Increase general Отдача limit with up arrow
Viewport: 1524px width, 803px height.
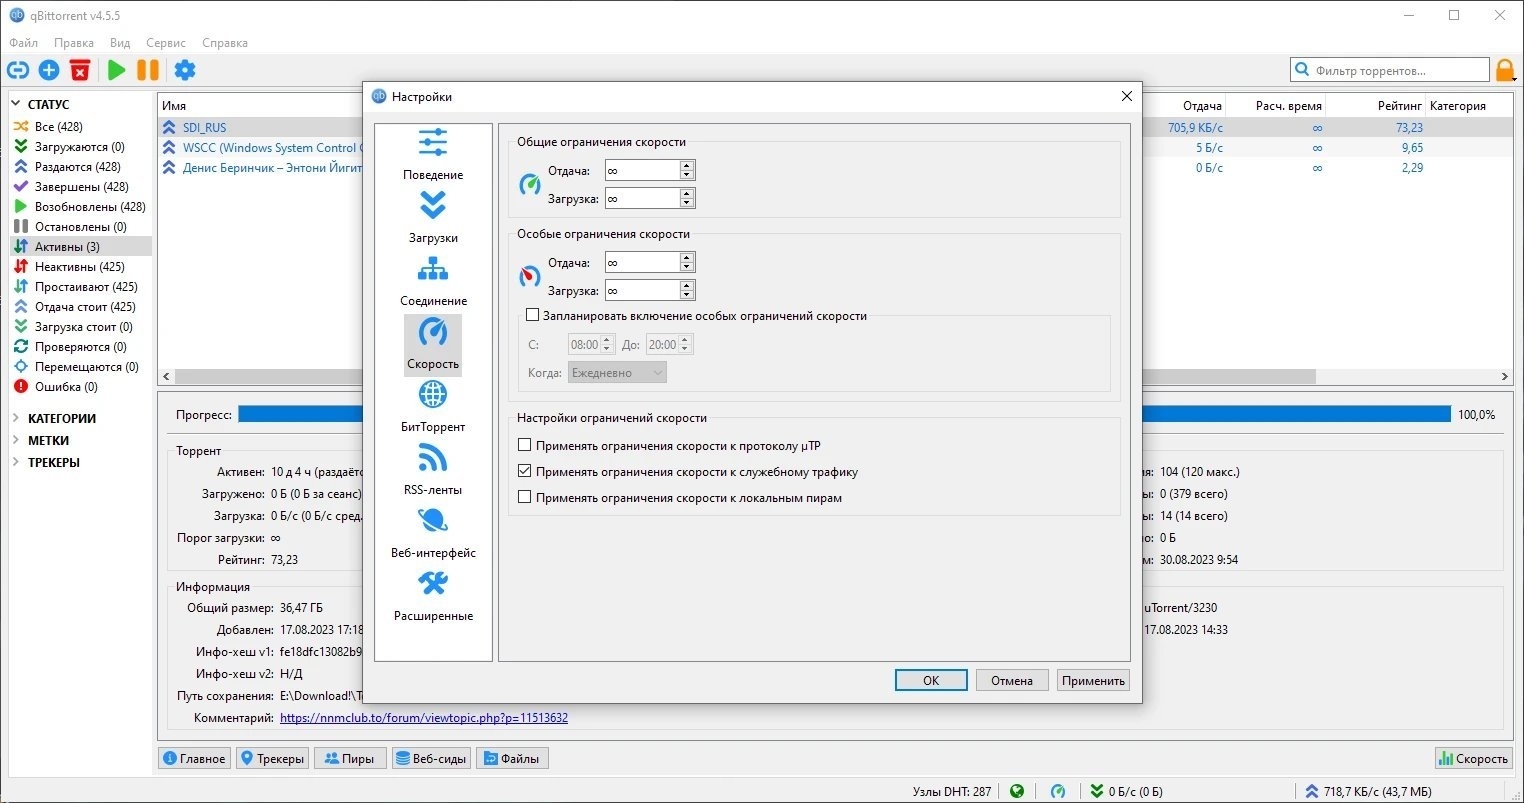[x=686, y=166]
